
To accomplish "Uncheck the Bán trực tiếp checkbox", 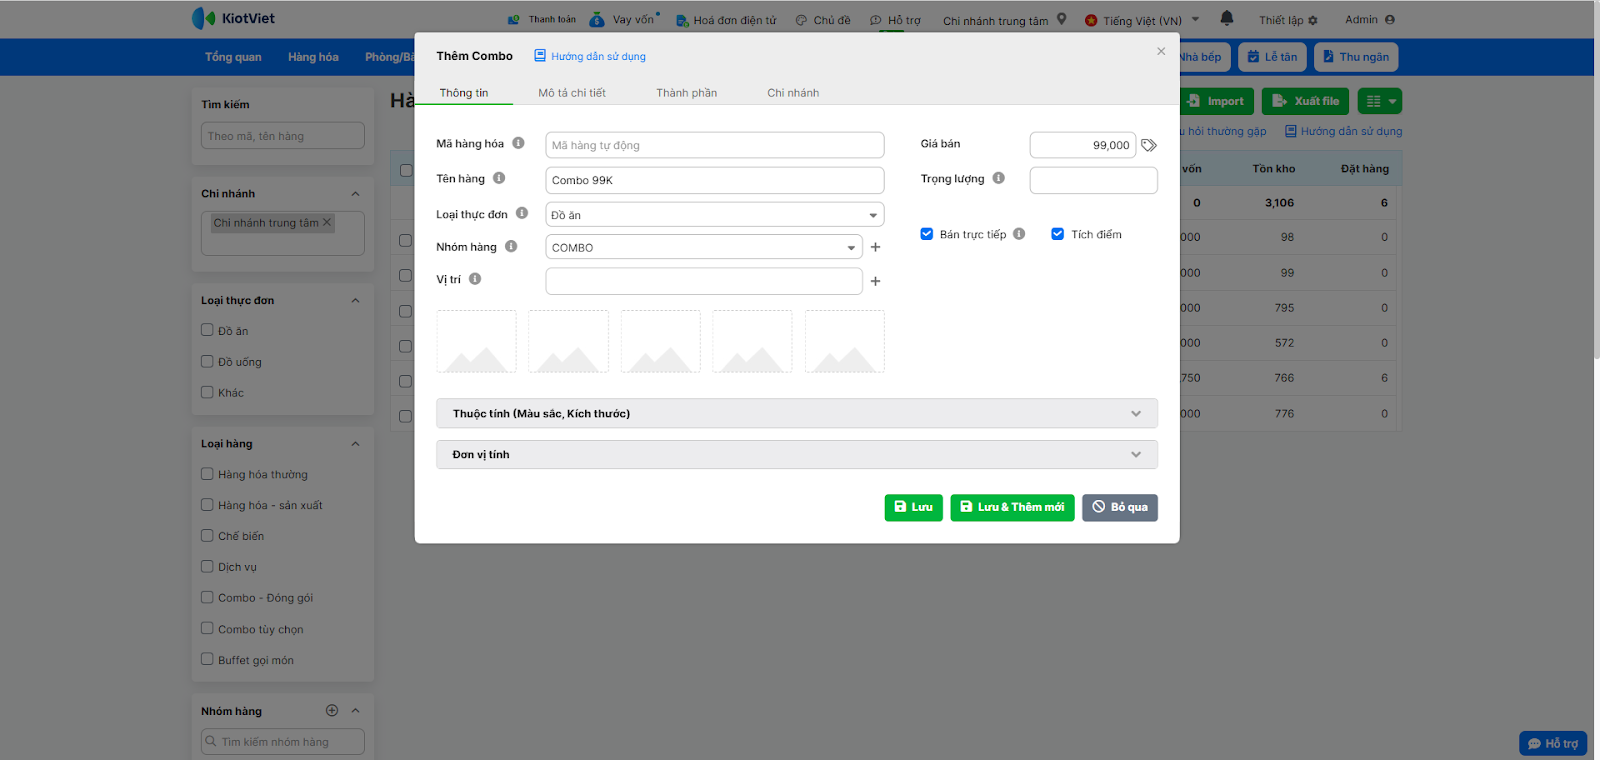I will 927,234.
